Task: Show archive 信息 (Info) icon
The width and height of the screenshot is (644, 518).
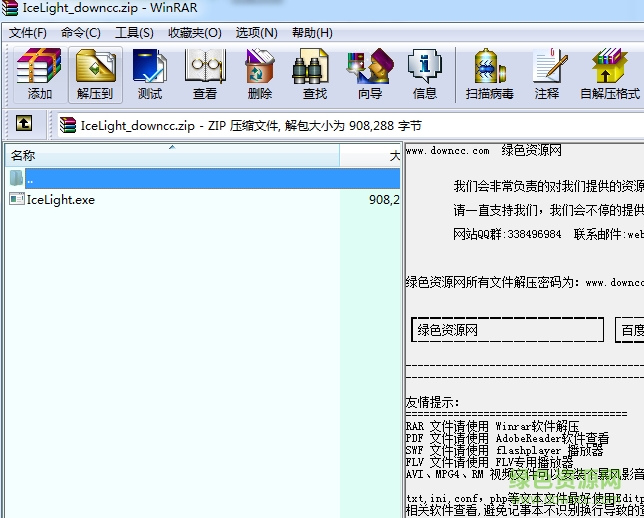Action: [424, 74]
